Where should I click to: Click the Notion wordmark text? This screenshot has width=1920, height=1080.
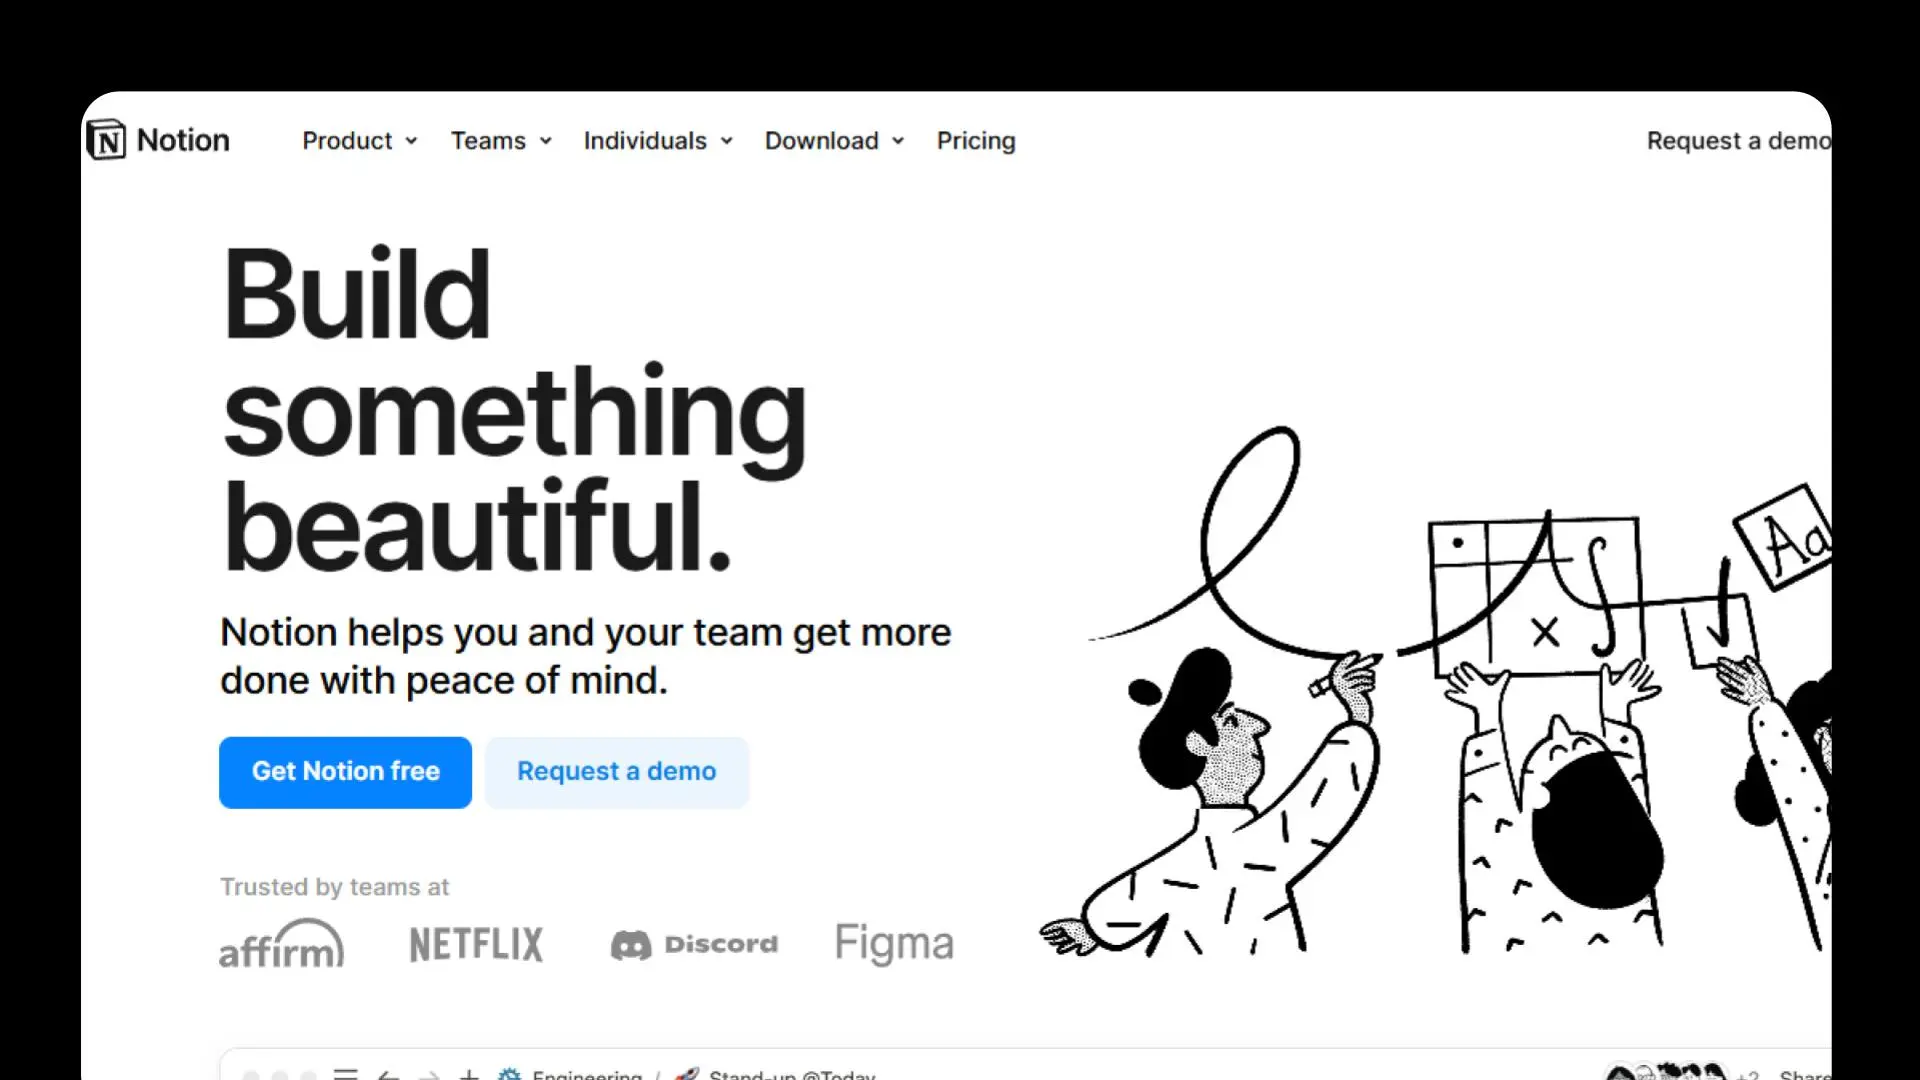click(183, 140)
